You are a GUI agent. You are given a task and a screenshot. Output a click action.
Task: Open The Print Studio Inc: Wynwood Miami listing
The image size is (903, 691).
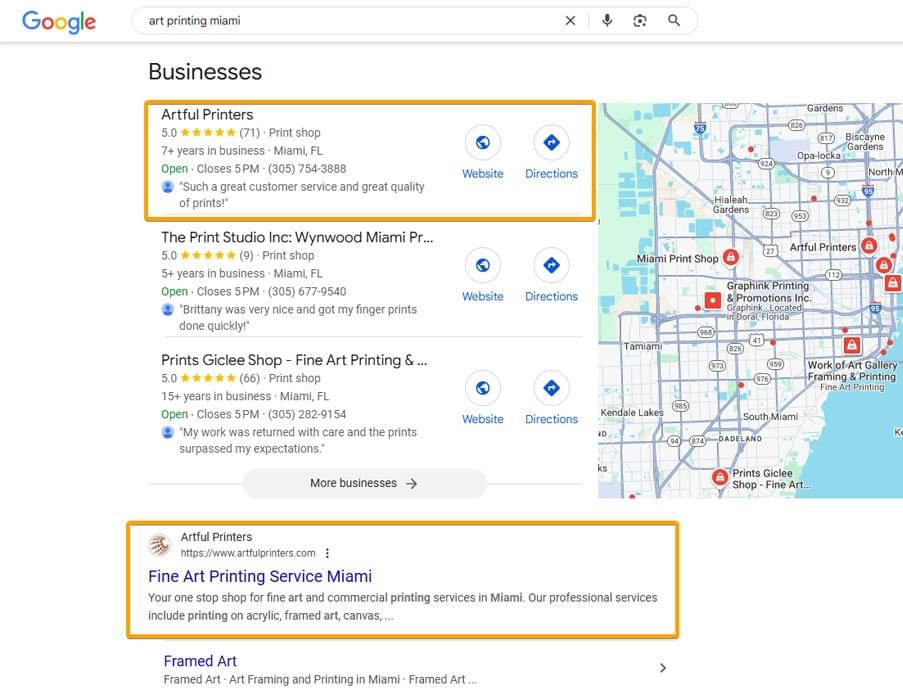pos(297,237)
